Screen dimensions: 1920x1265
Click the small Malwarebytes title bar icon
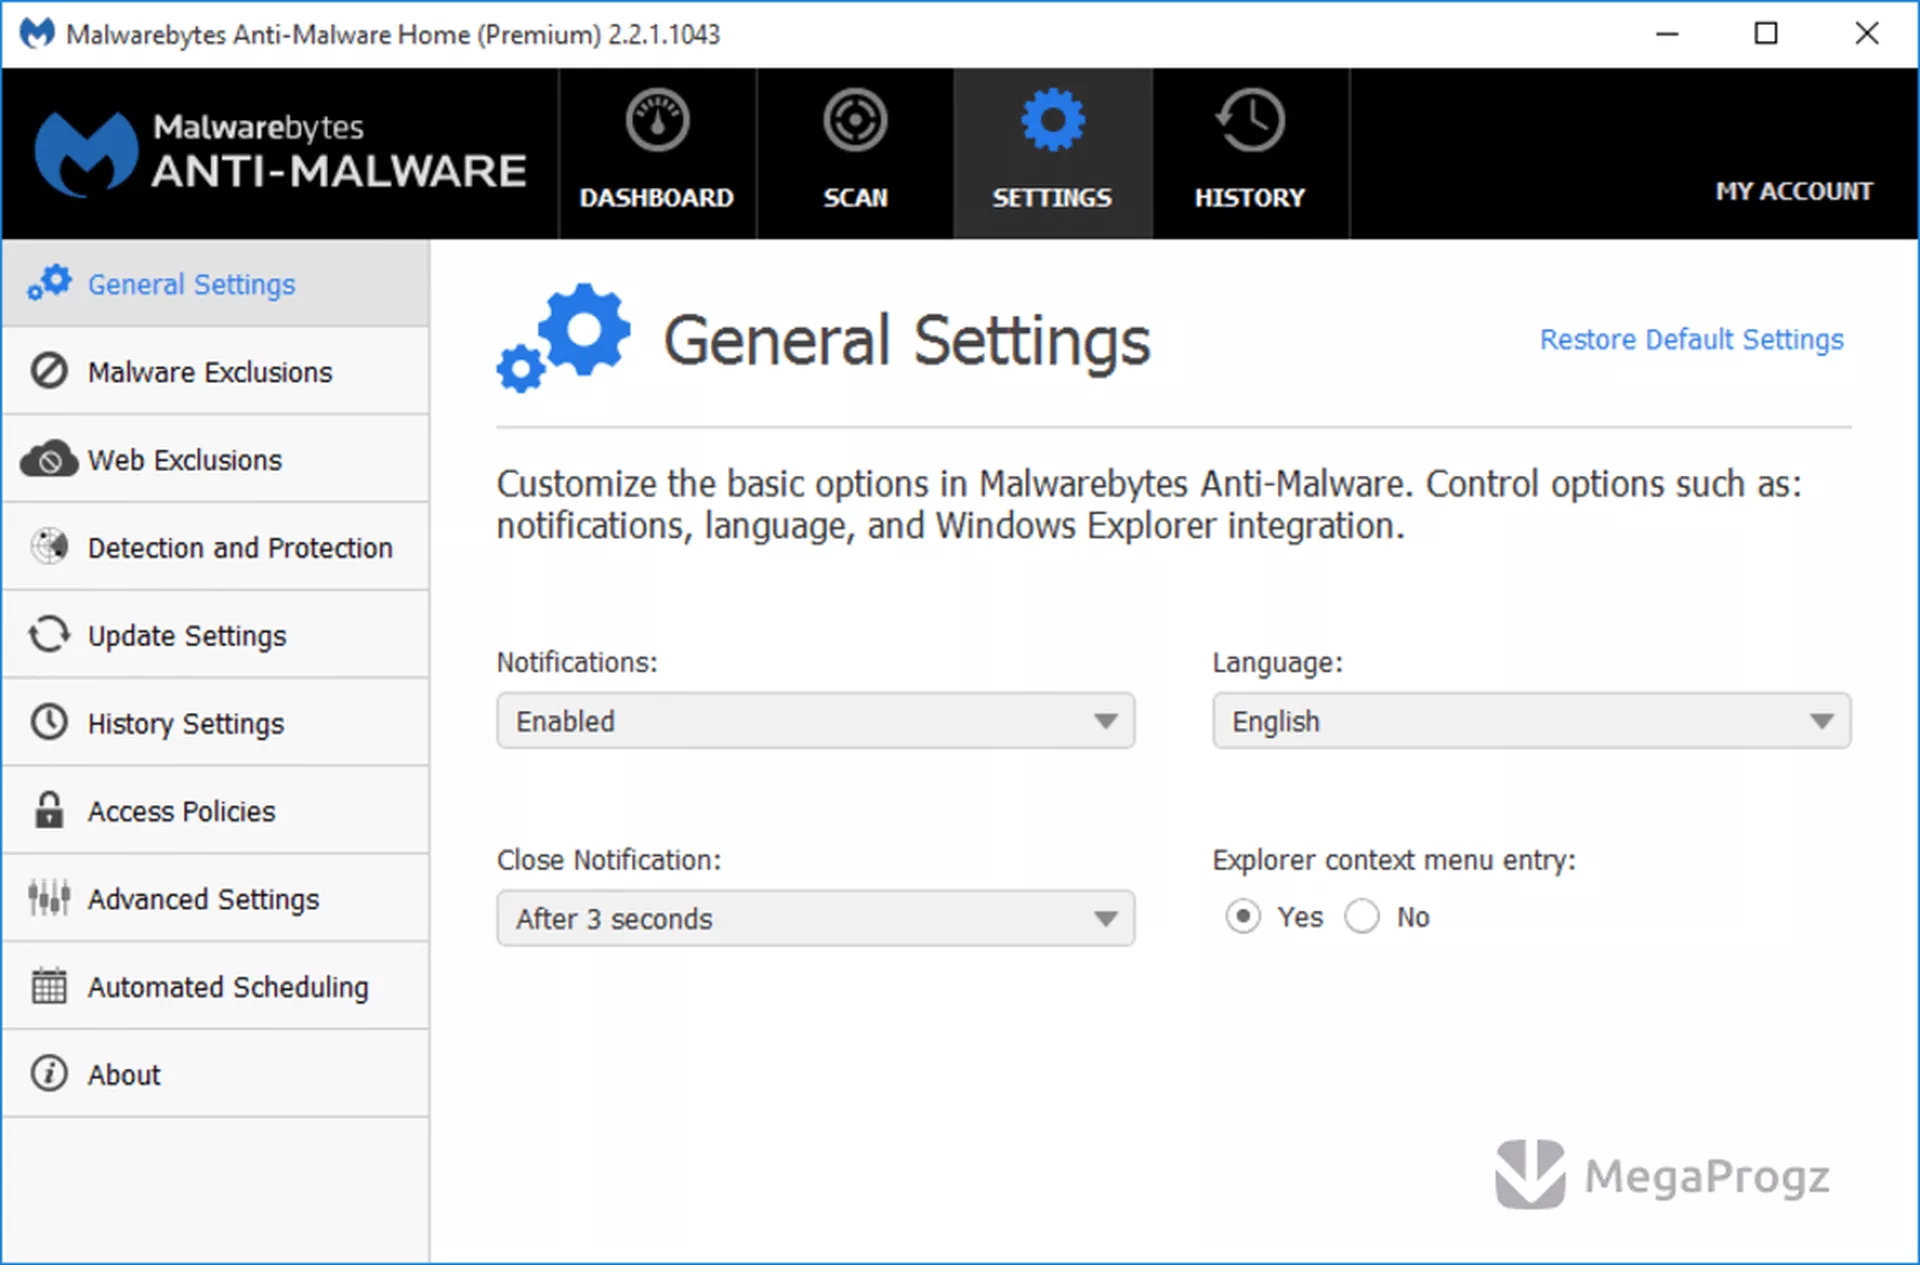[x=37, y=34]
